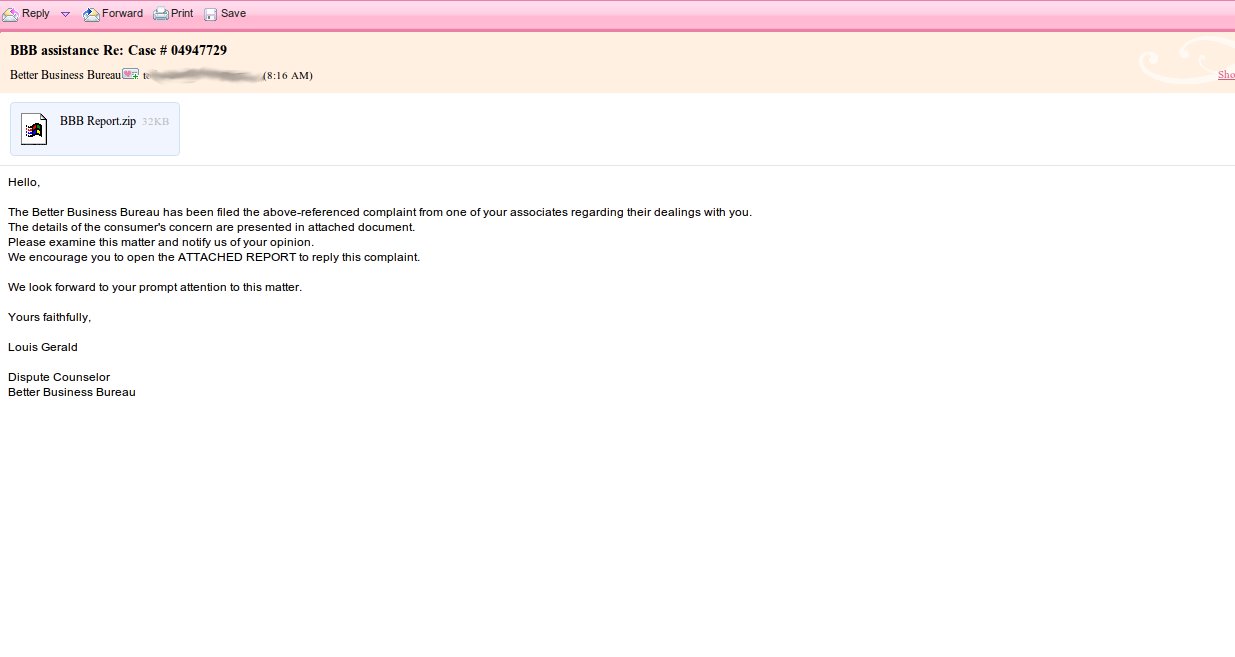Click the Reply envelope icon
Viewport: 1235px width, 657px height.
click(x=10, y=14)
